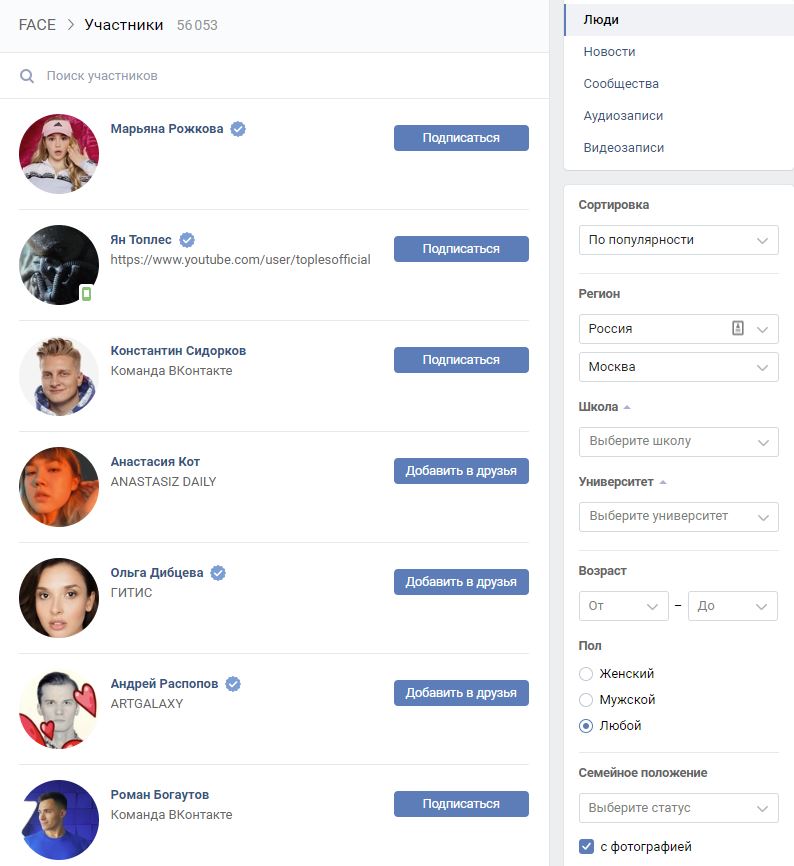Screen dimensions: 794x866
Task: Select the Женский gender radio button
Action: [x=586, y=674]
